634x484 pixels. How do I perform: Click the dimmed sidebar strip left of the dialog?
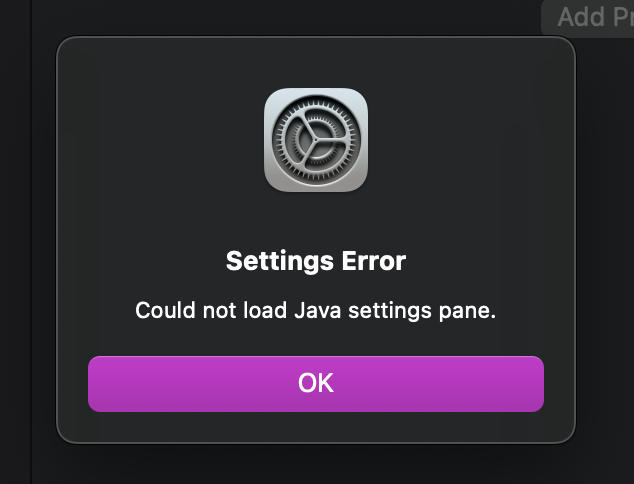[x=15, y=243]
